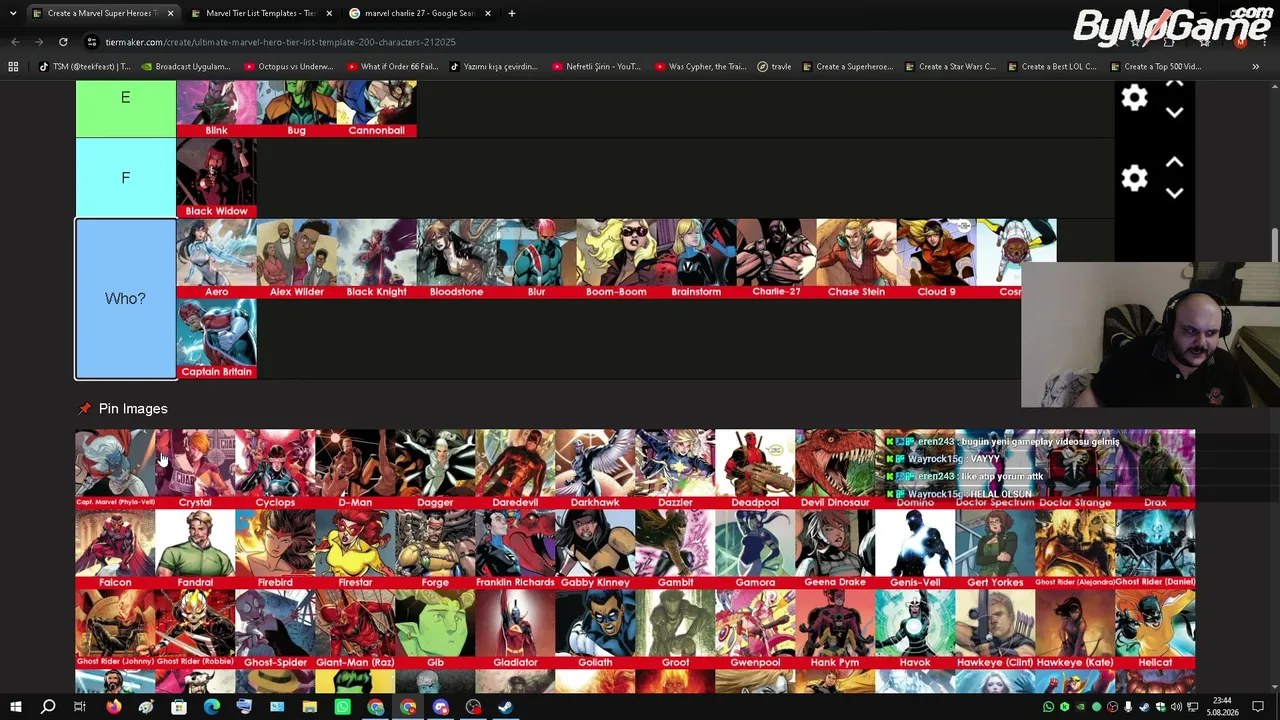Image resolution: width=1280 pixels, height=720 pixels.
Task: Pick the Devil Dinosaur image from the pool
Action: [835, 469]
